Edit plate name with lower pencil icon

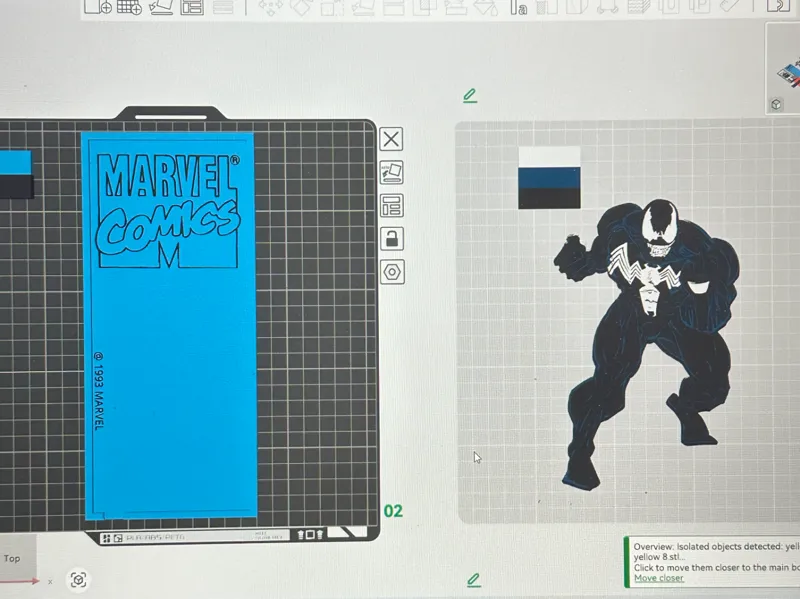[x=473, y=580]
